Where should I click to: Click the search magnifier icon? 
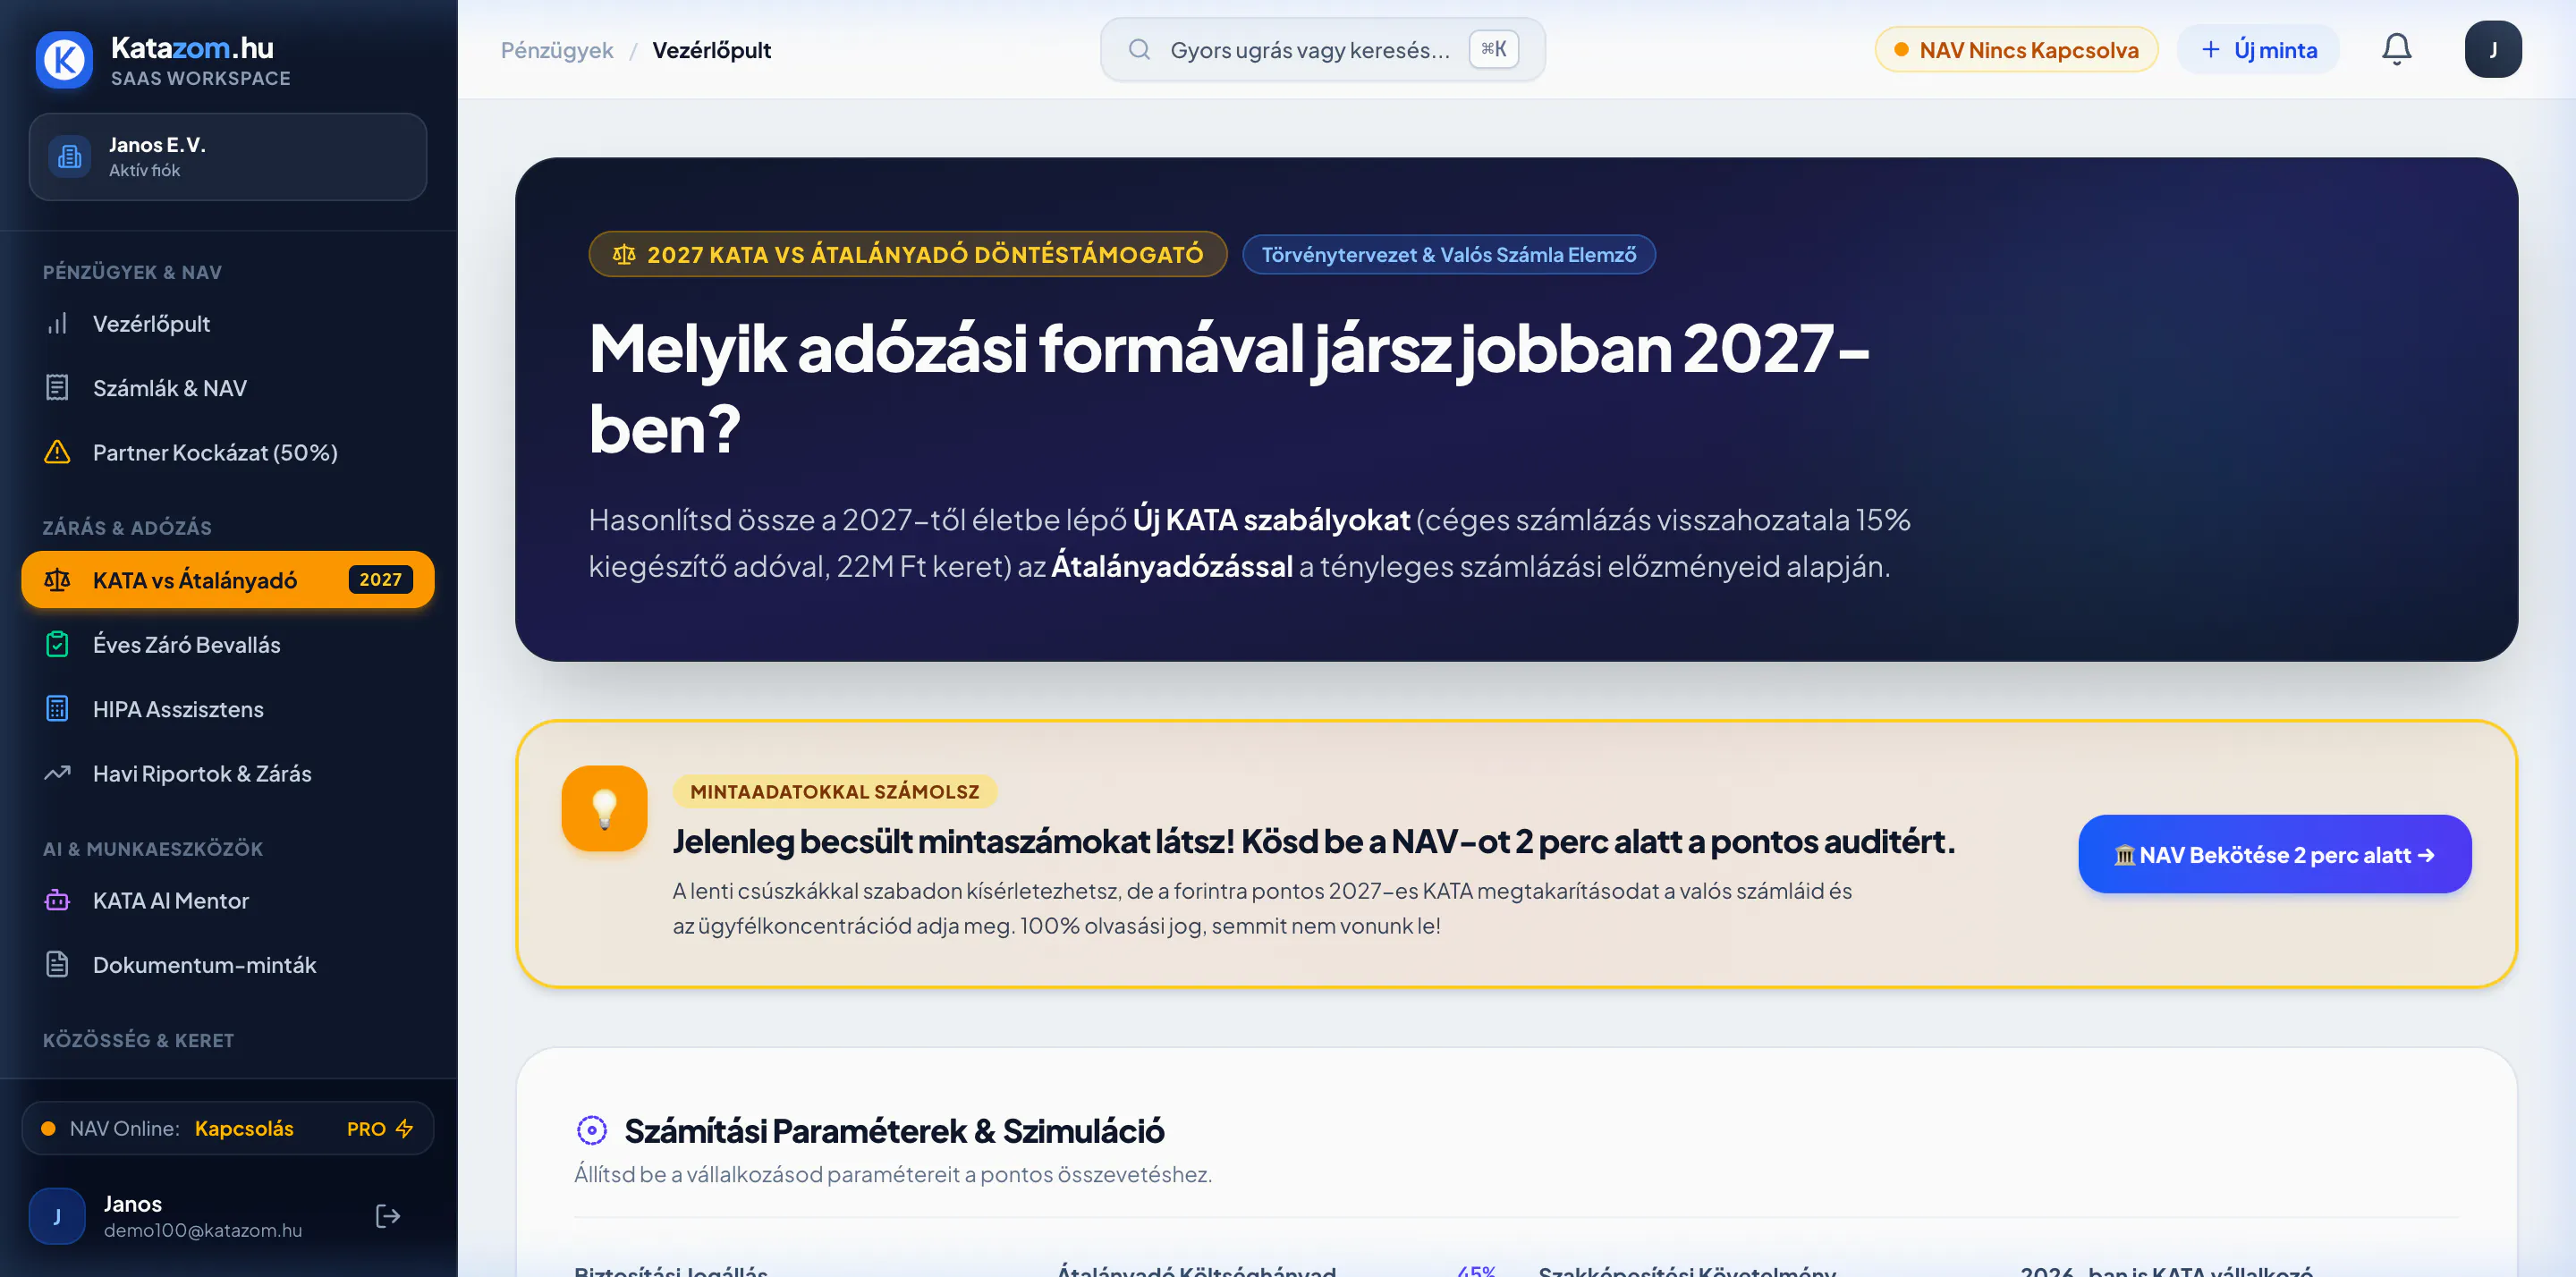click(x=1139, y=49)
